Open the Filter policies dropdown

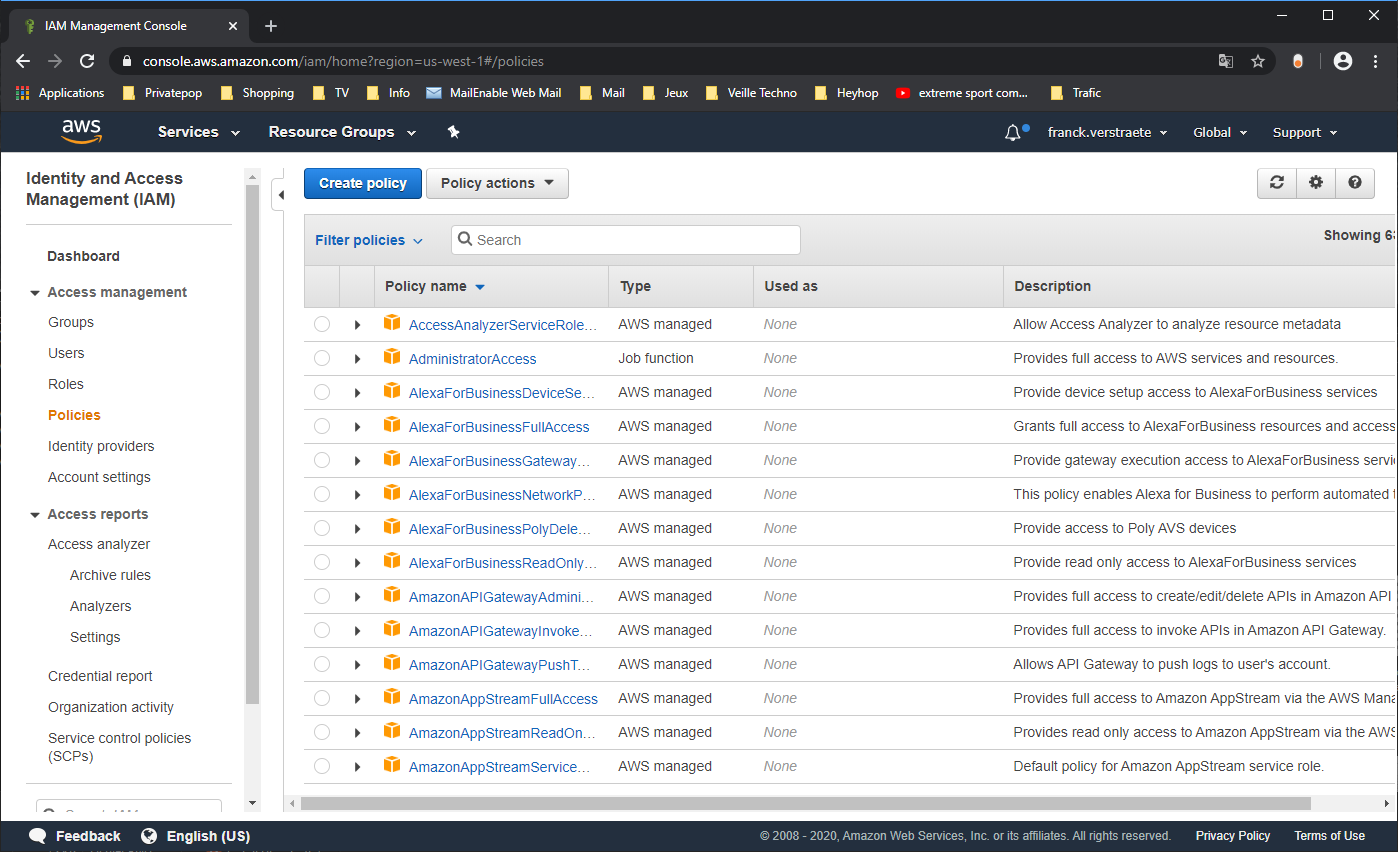(x=369, y=240)
